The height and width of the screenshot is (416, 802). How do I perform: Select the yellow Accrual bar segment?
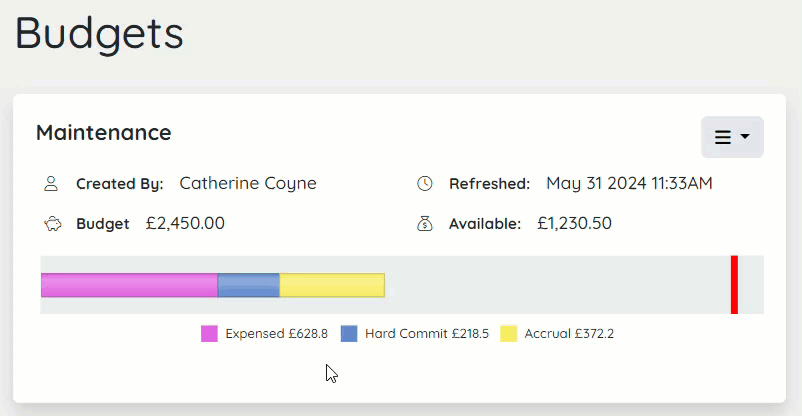coord(332,285)
